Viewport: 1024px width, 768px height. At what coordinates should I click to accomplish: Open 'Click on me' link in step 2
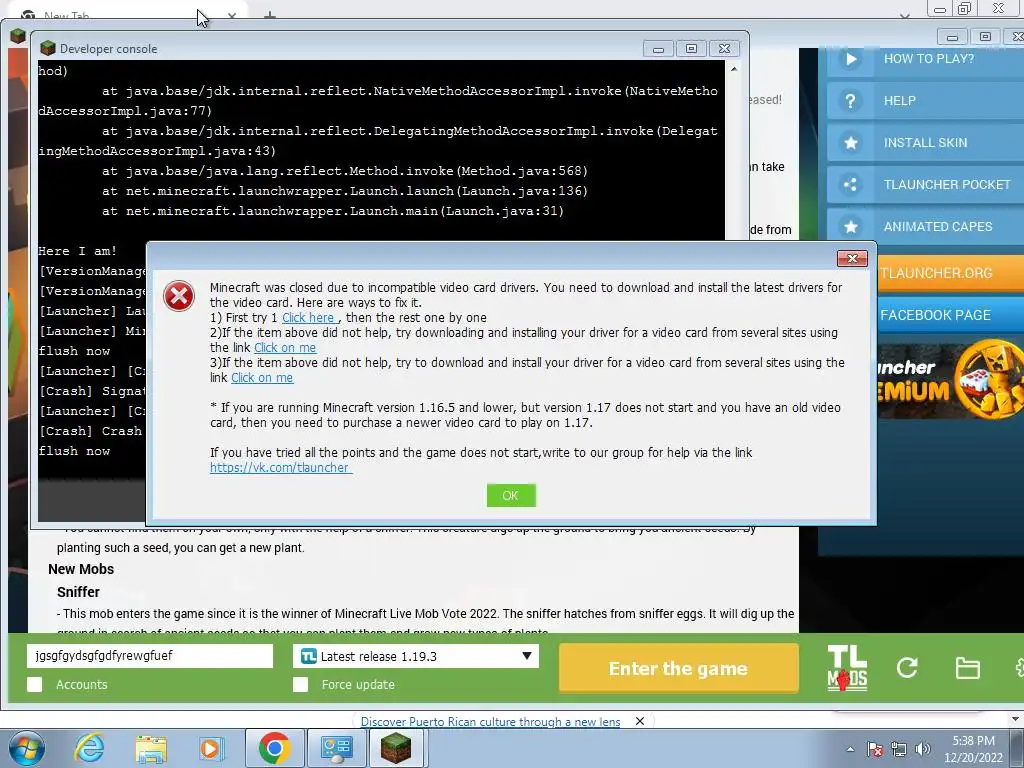(285, 348)
